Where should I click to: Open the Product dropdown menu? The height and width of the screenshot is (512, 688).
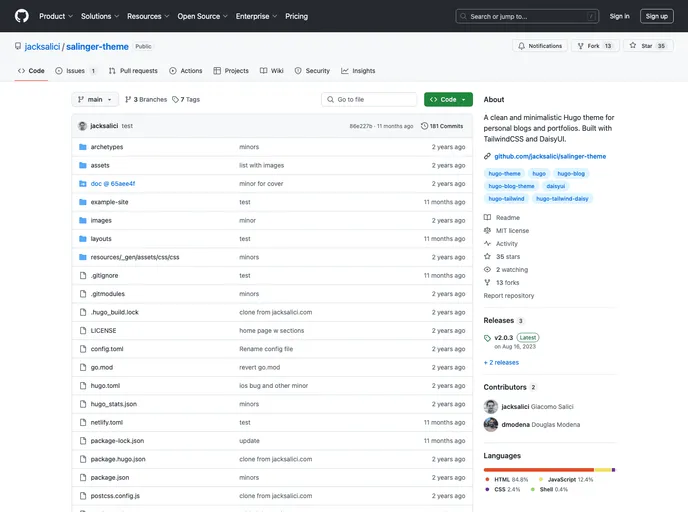pos(56,16)
